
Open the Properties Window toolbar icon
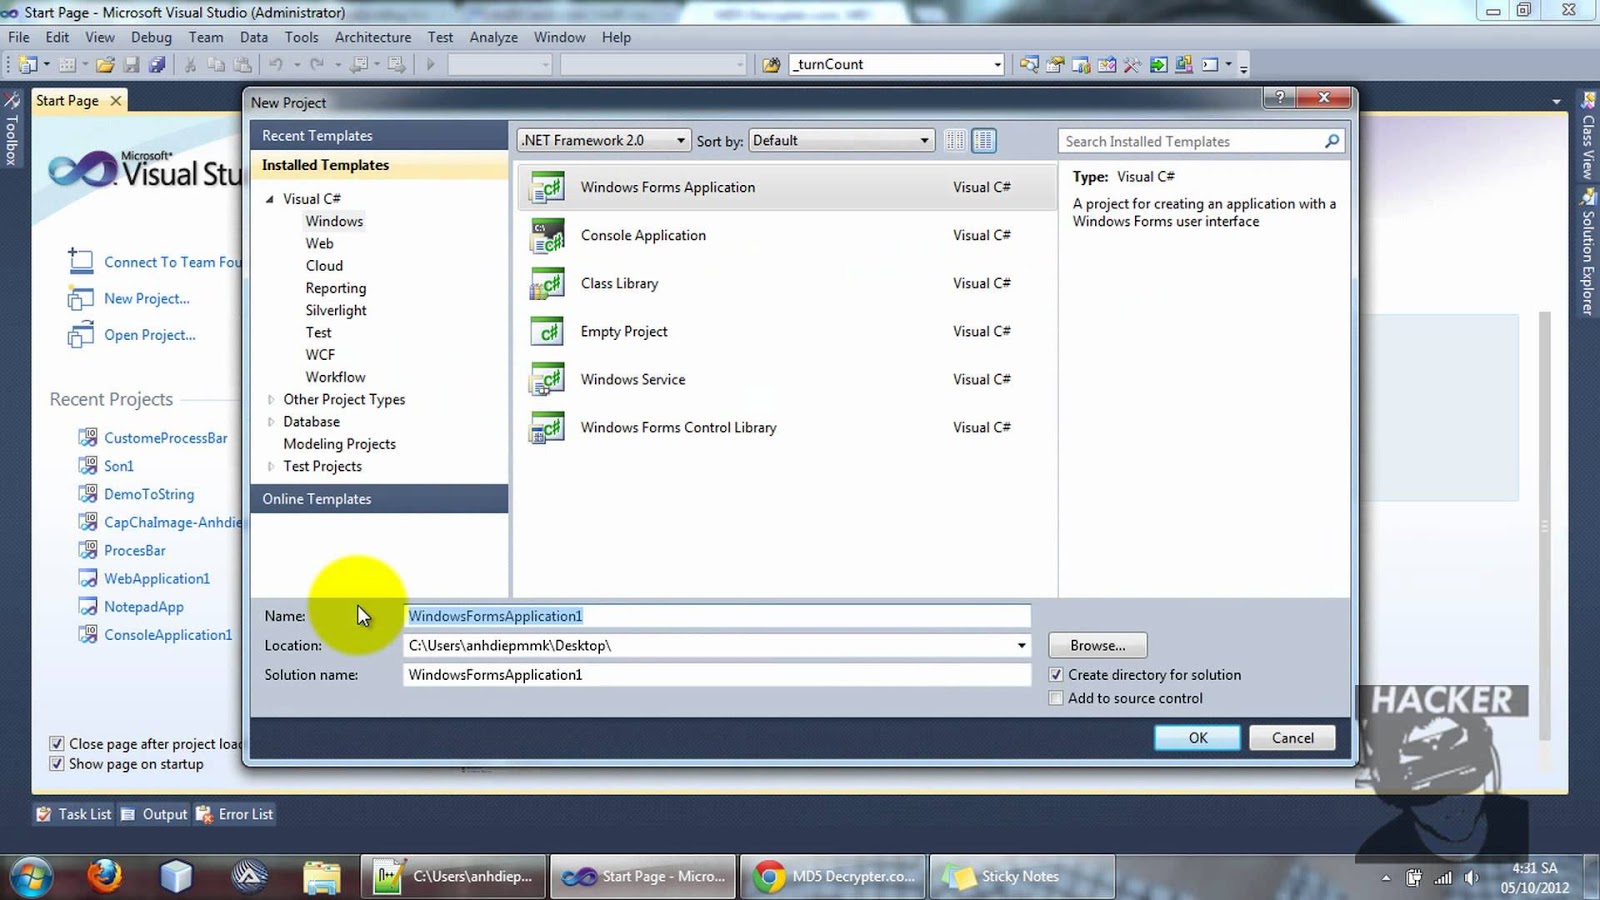coord(1055,64)
